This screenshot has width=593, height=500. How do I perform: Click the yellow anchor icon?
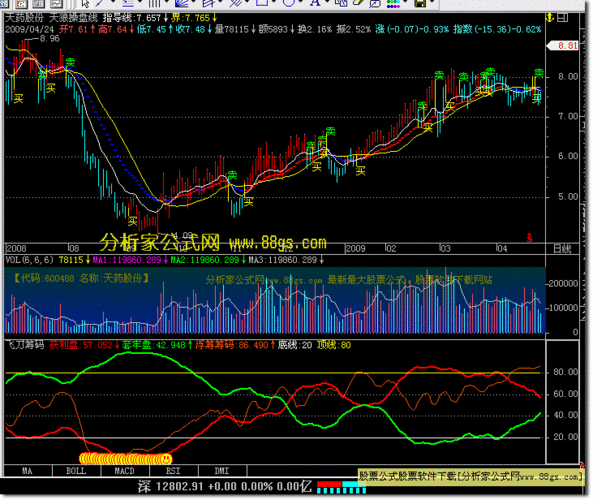(x=550, y=17)
